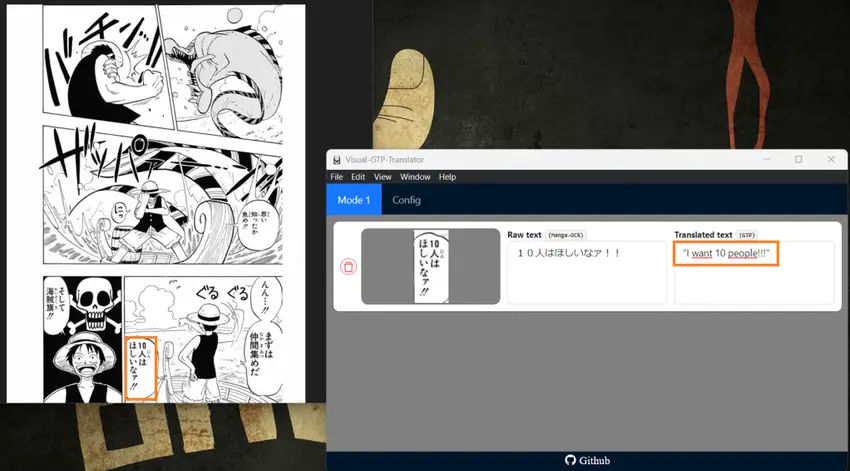Open the Help menu
This screenshot has height=471, width=850.
coord(447,177)
